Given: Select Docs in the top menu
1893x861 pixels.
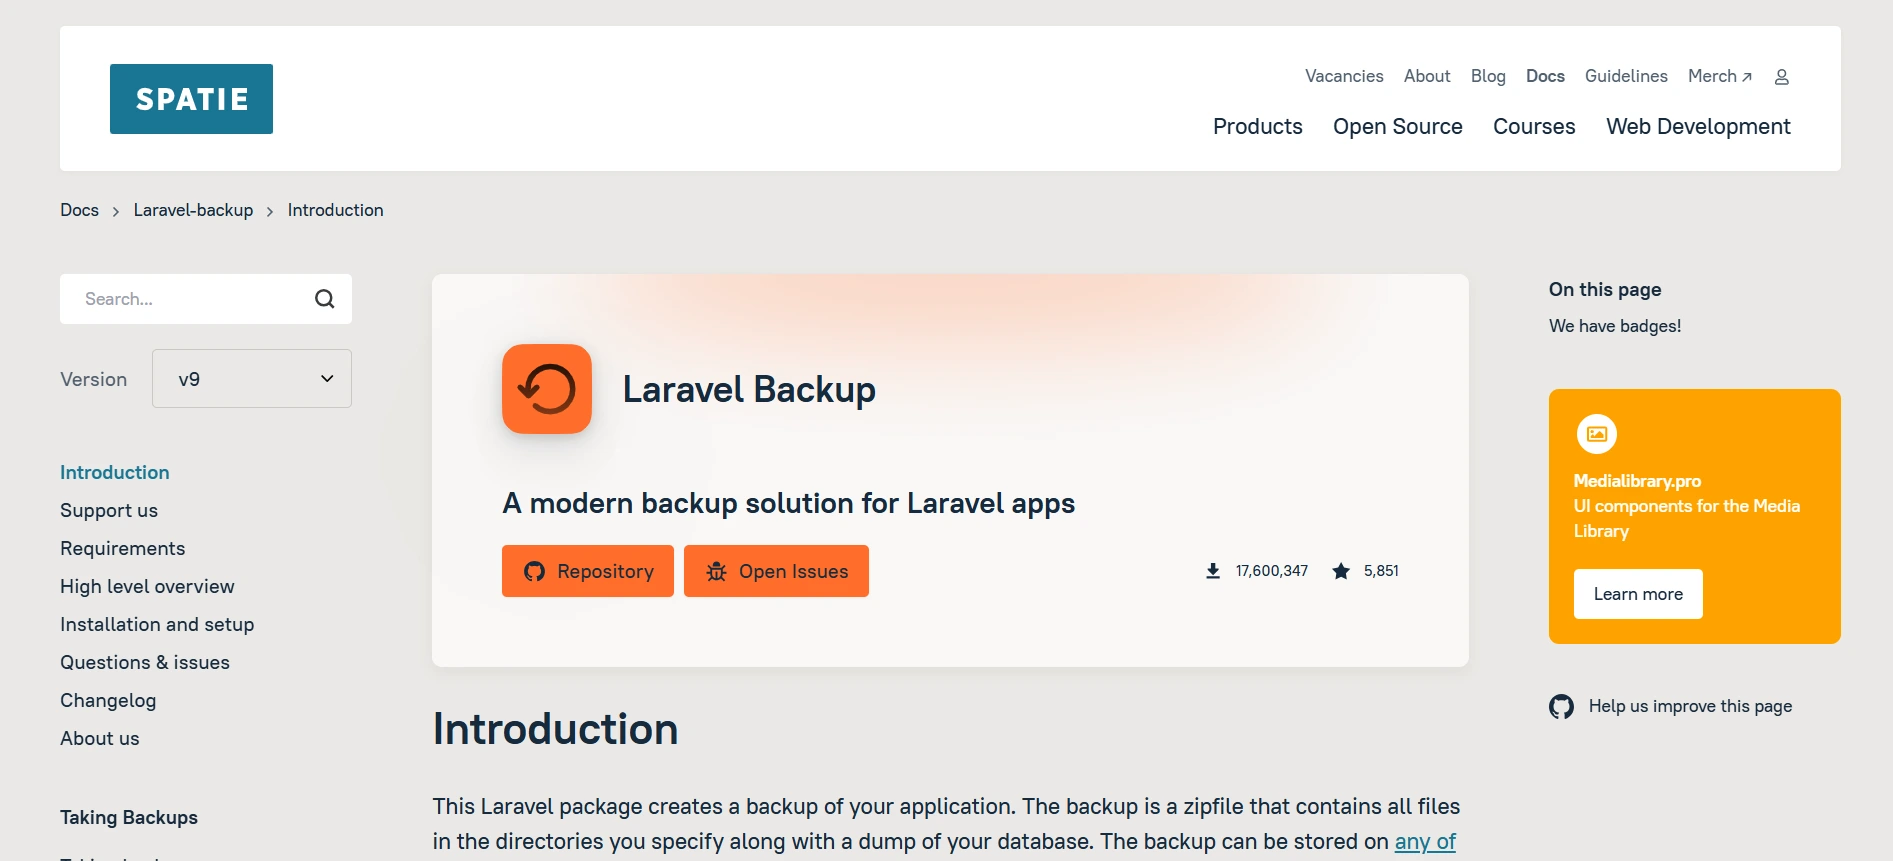Looking at the screenshot, I should coord(1545,76).
